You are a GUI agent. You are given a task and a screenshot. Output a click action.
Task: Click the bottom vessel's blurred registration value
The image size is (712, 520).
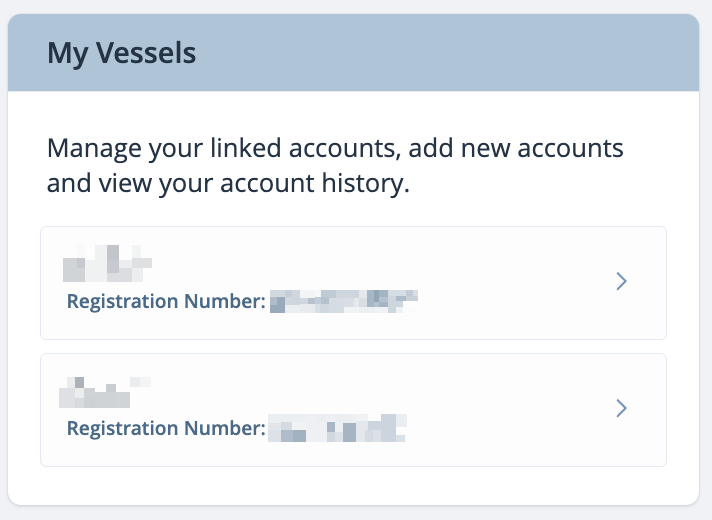click(337, 428)
